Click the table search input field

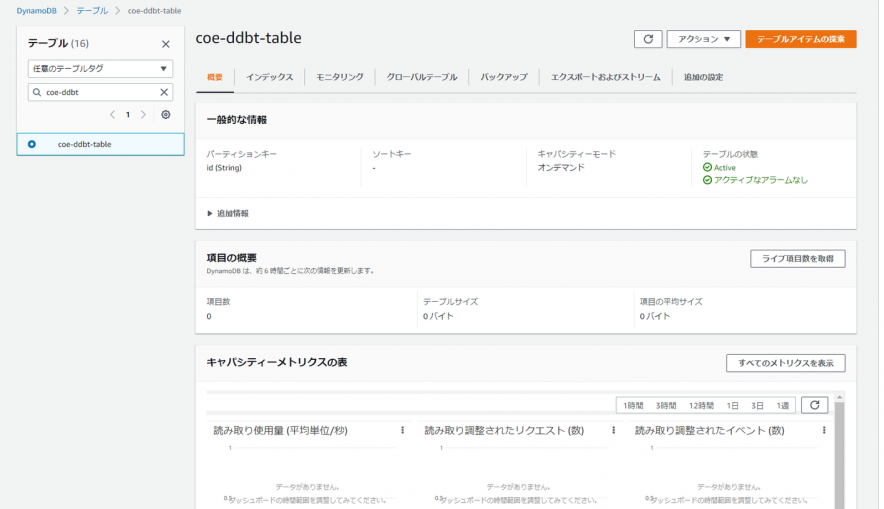95,92
